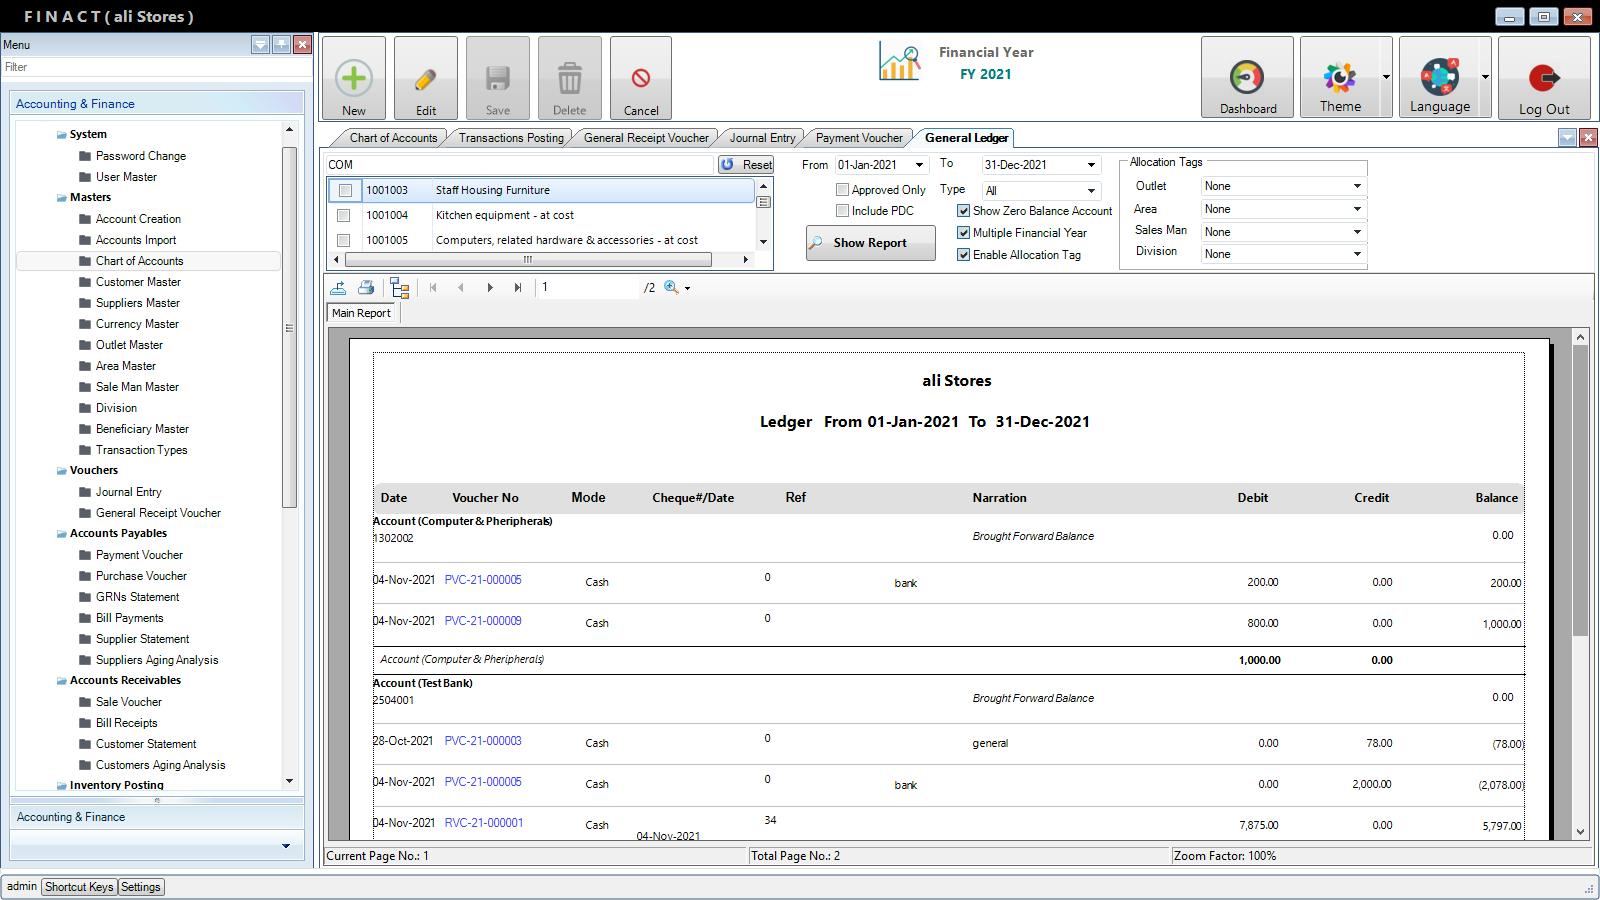The height and width of the screenshot is (900, 1600).
Task: Open the Dashboard gauge icon
Action: [x=1247, y=79]
